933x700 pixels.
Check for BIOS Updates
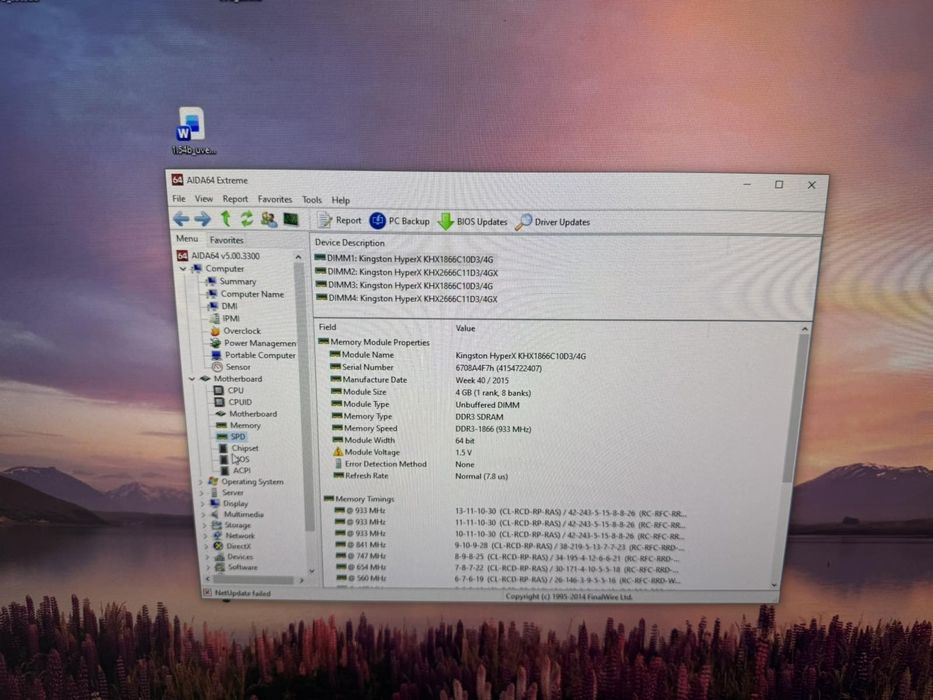pos(472,221)
